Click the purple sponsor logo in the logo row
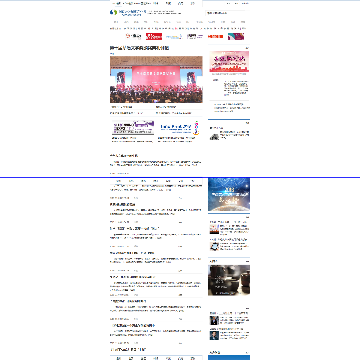The width and height of the screenshot is (360, 360). (x=195, y=36)
